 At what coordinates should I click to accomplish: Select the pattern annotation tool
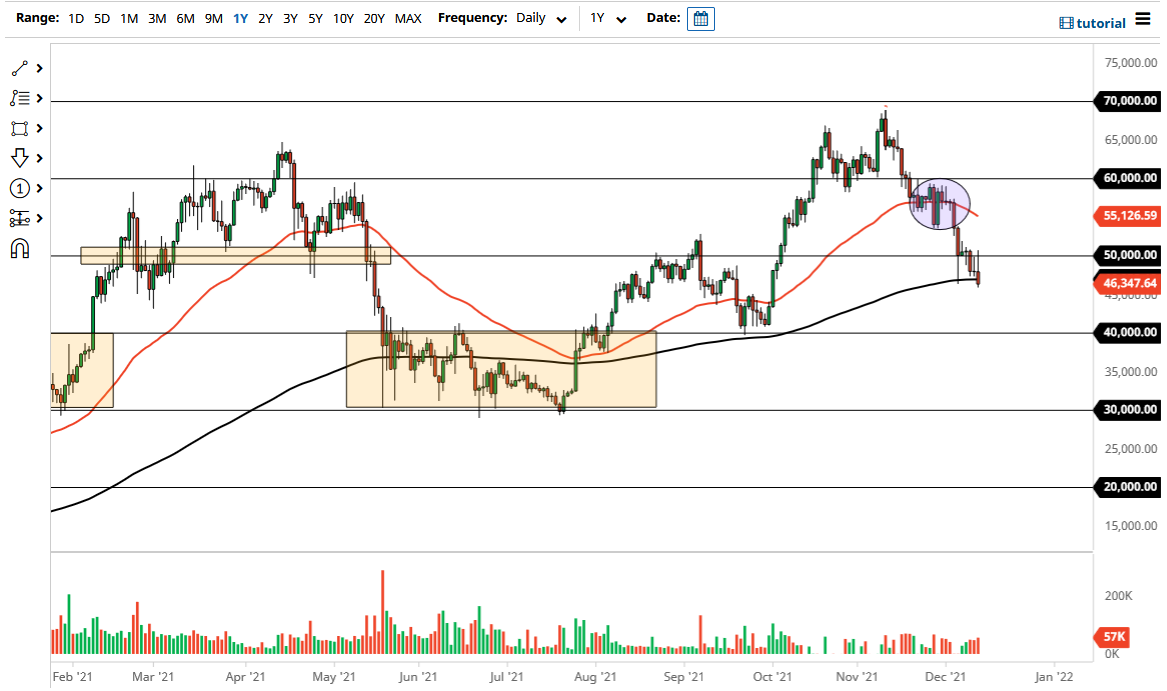click(x=22, y=98)
